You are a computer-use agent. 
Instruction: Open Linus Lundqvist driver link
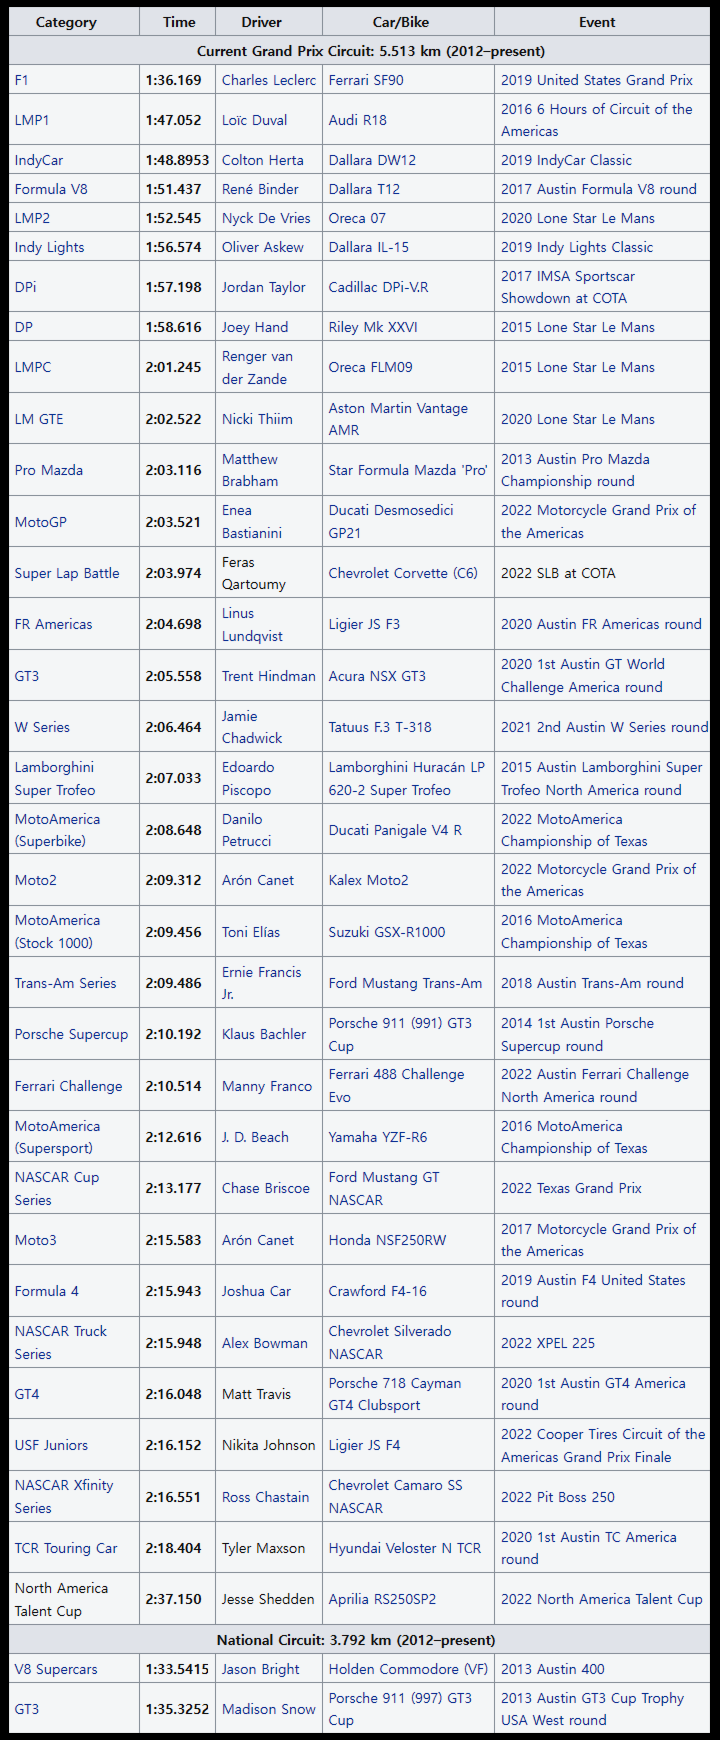(252, 624)
